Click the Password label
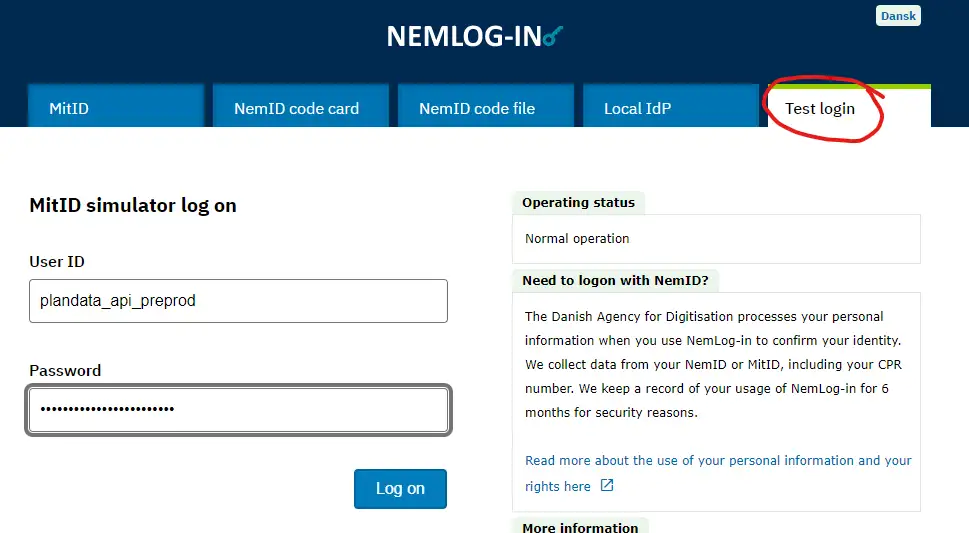Image resolution: width=969 pixels, height=533 pixels. pos(65,371)
